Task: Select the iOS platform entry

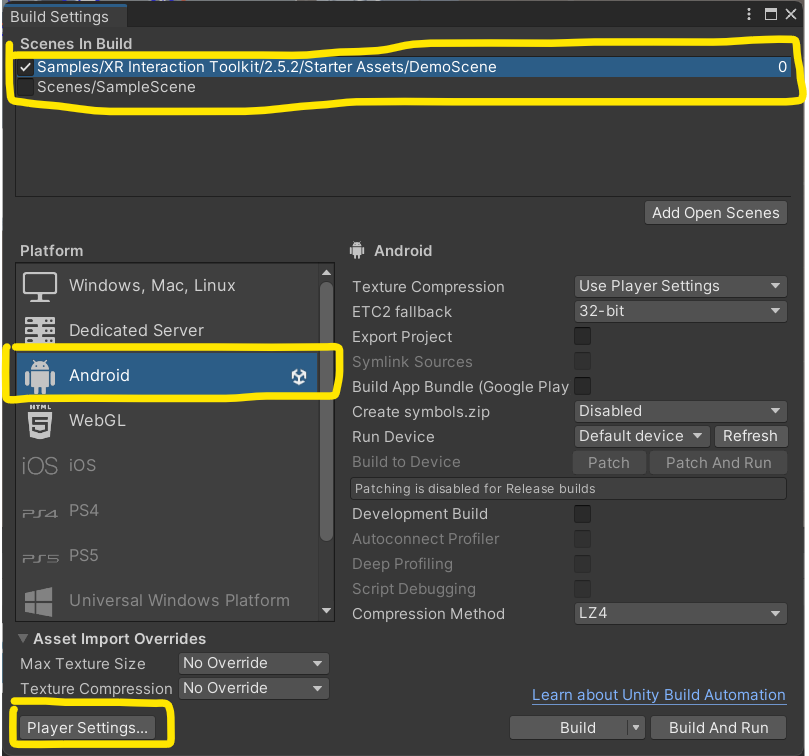Action: click(167, 465)
